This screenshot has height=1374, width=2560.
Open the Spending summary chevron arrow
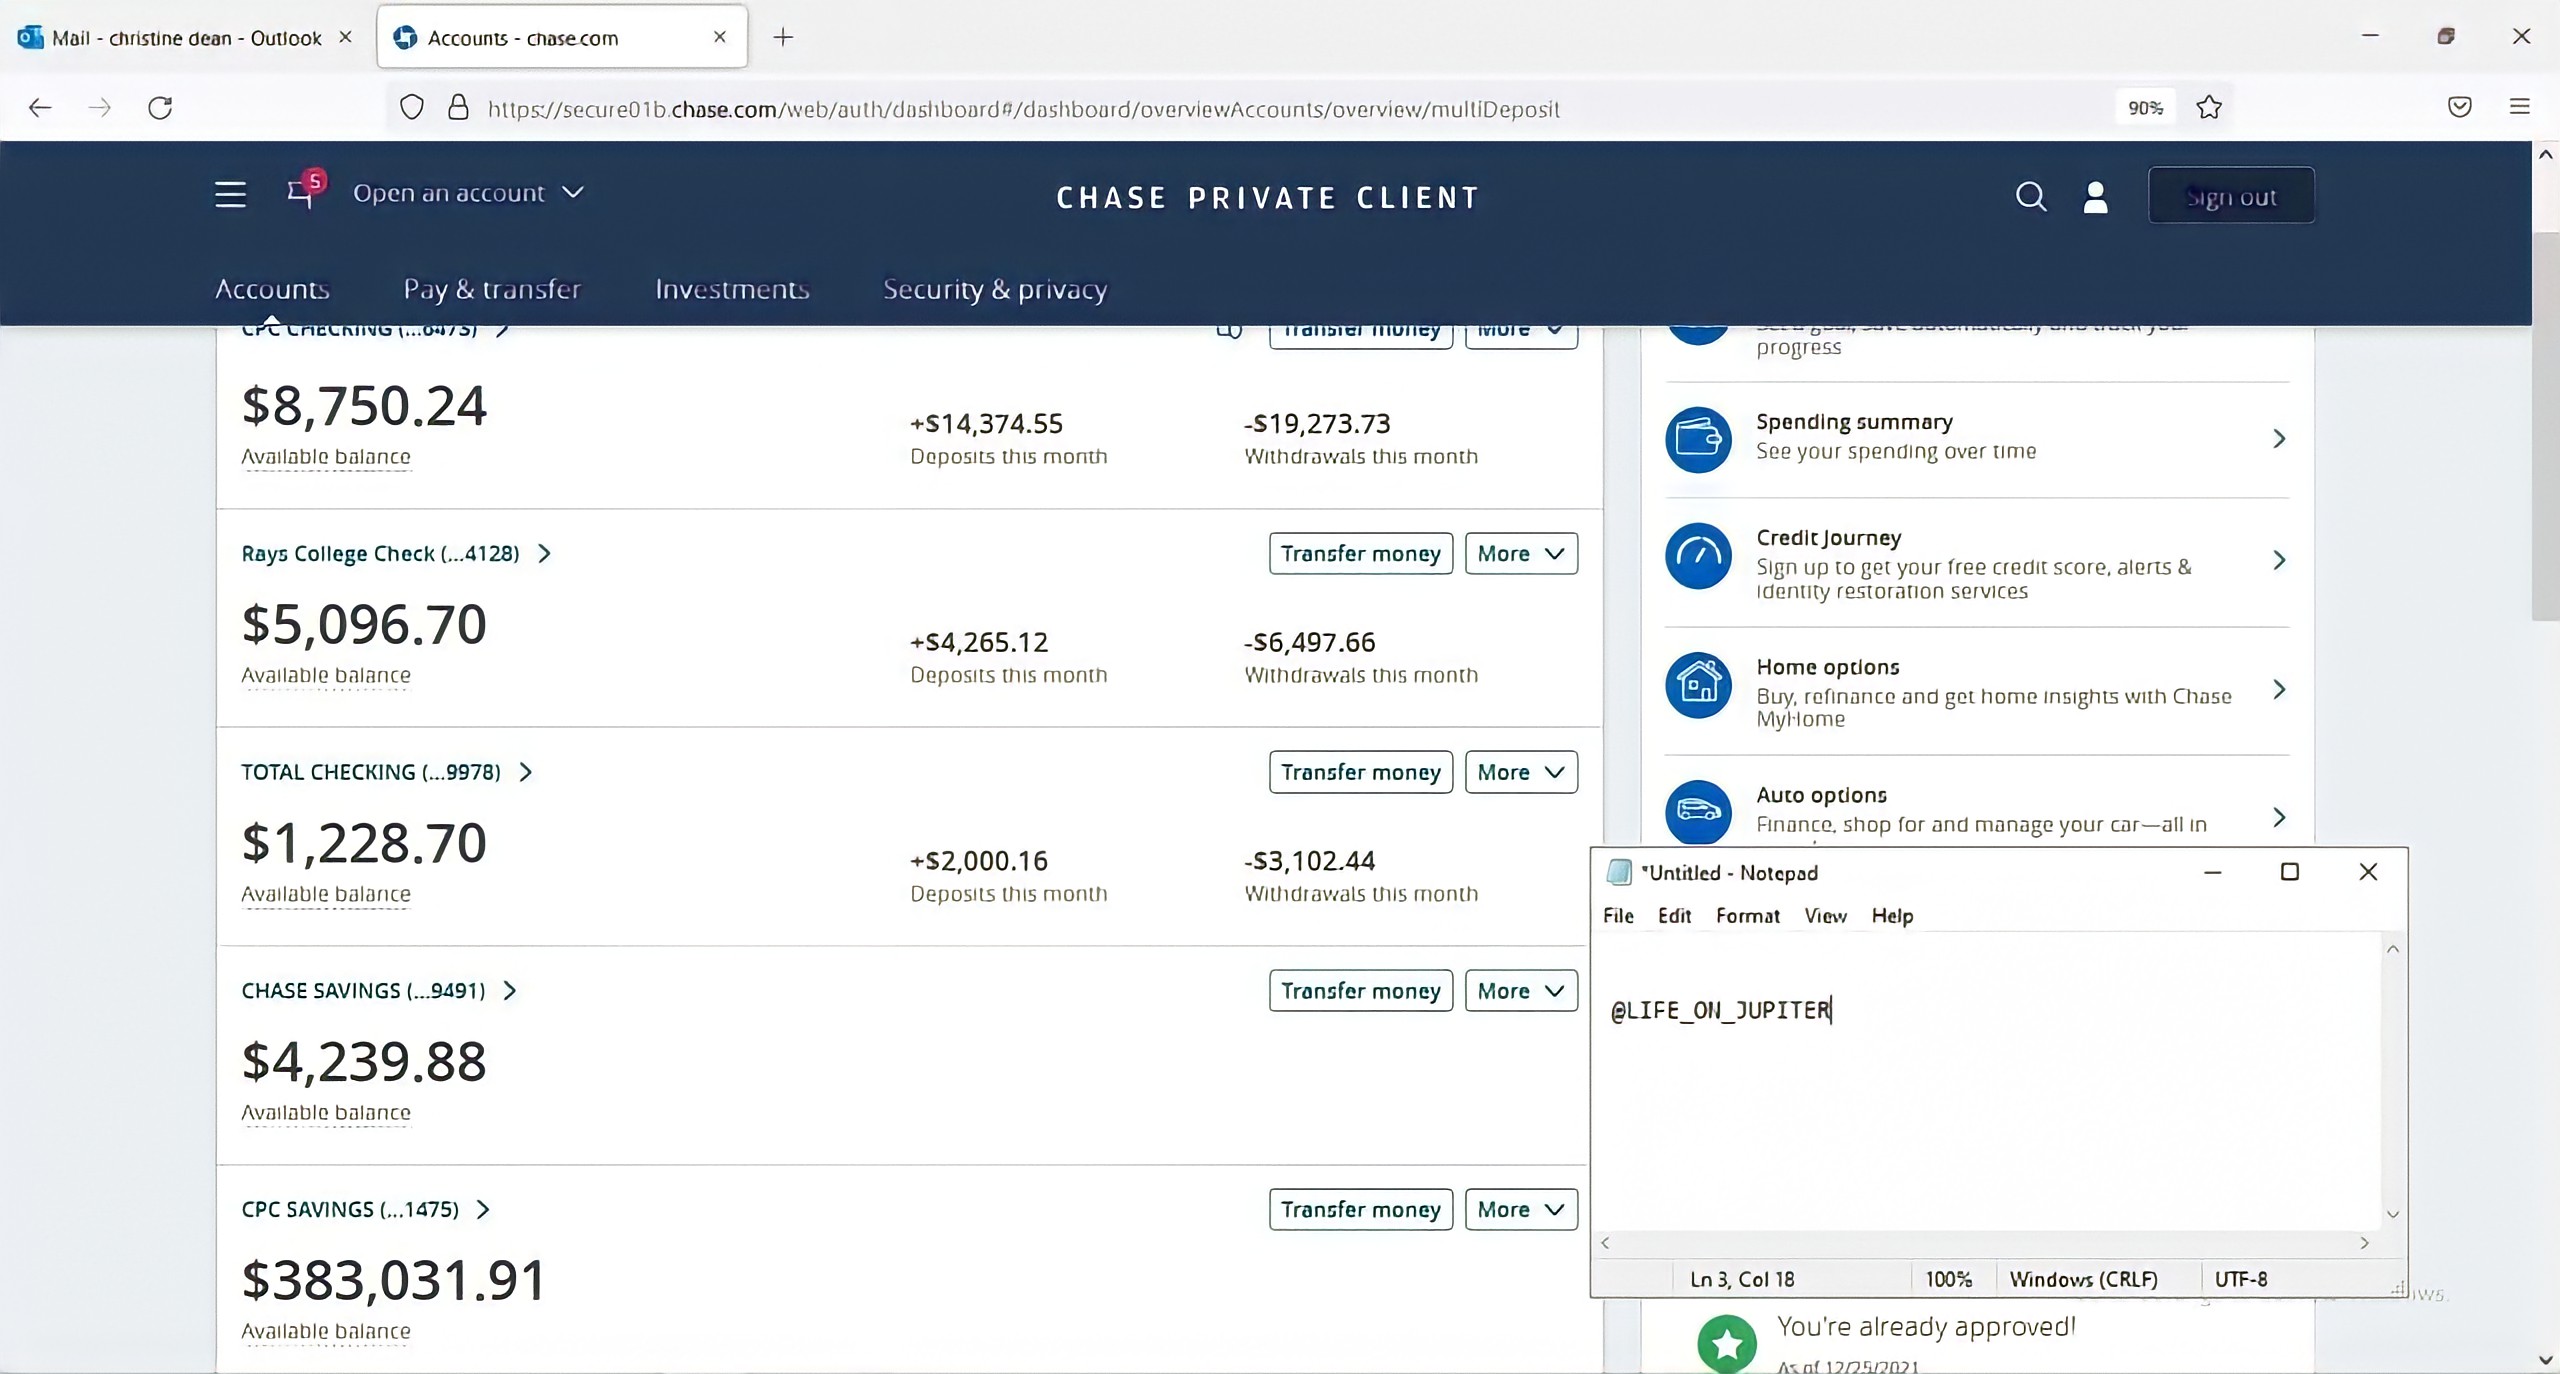click(2279, 439)
